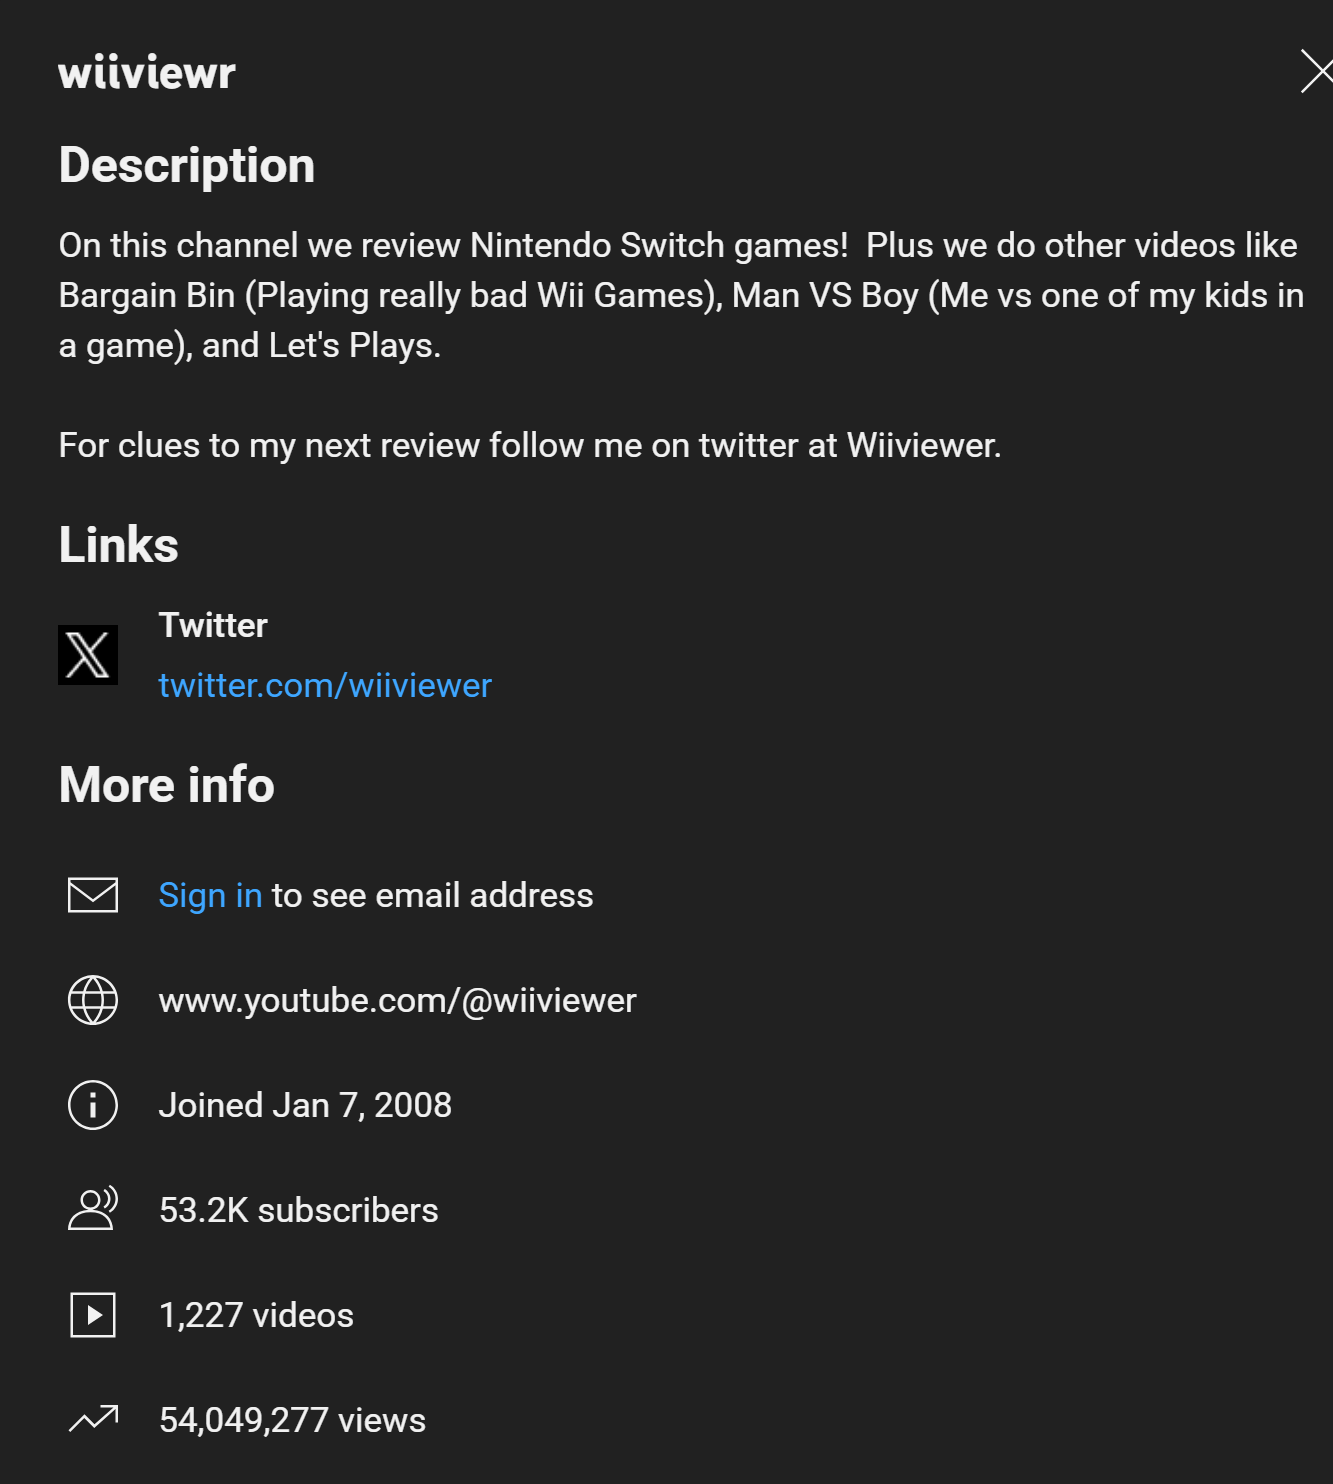Click the Twitter link title label
The width and height of the screenshot is (1333, 1484).
click(213, 625)
